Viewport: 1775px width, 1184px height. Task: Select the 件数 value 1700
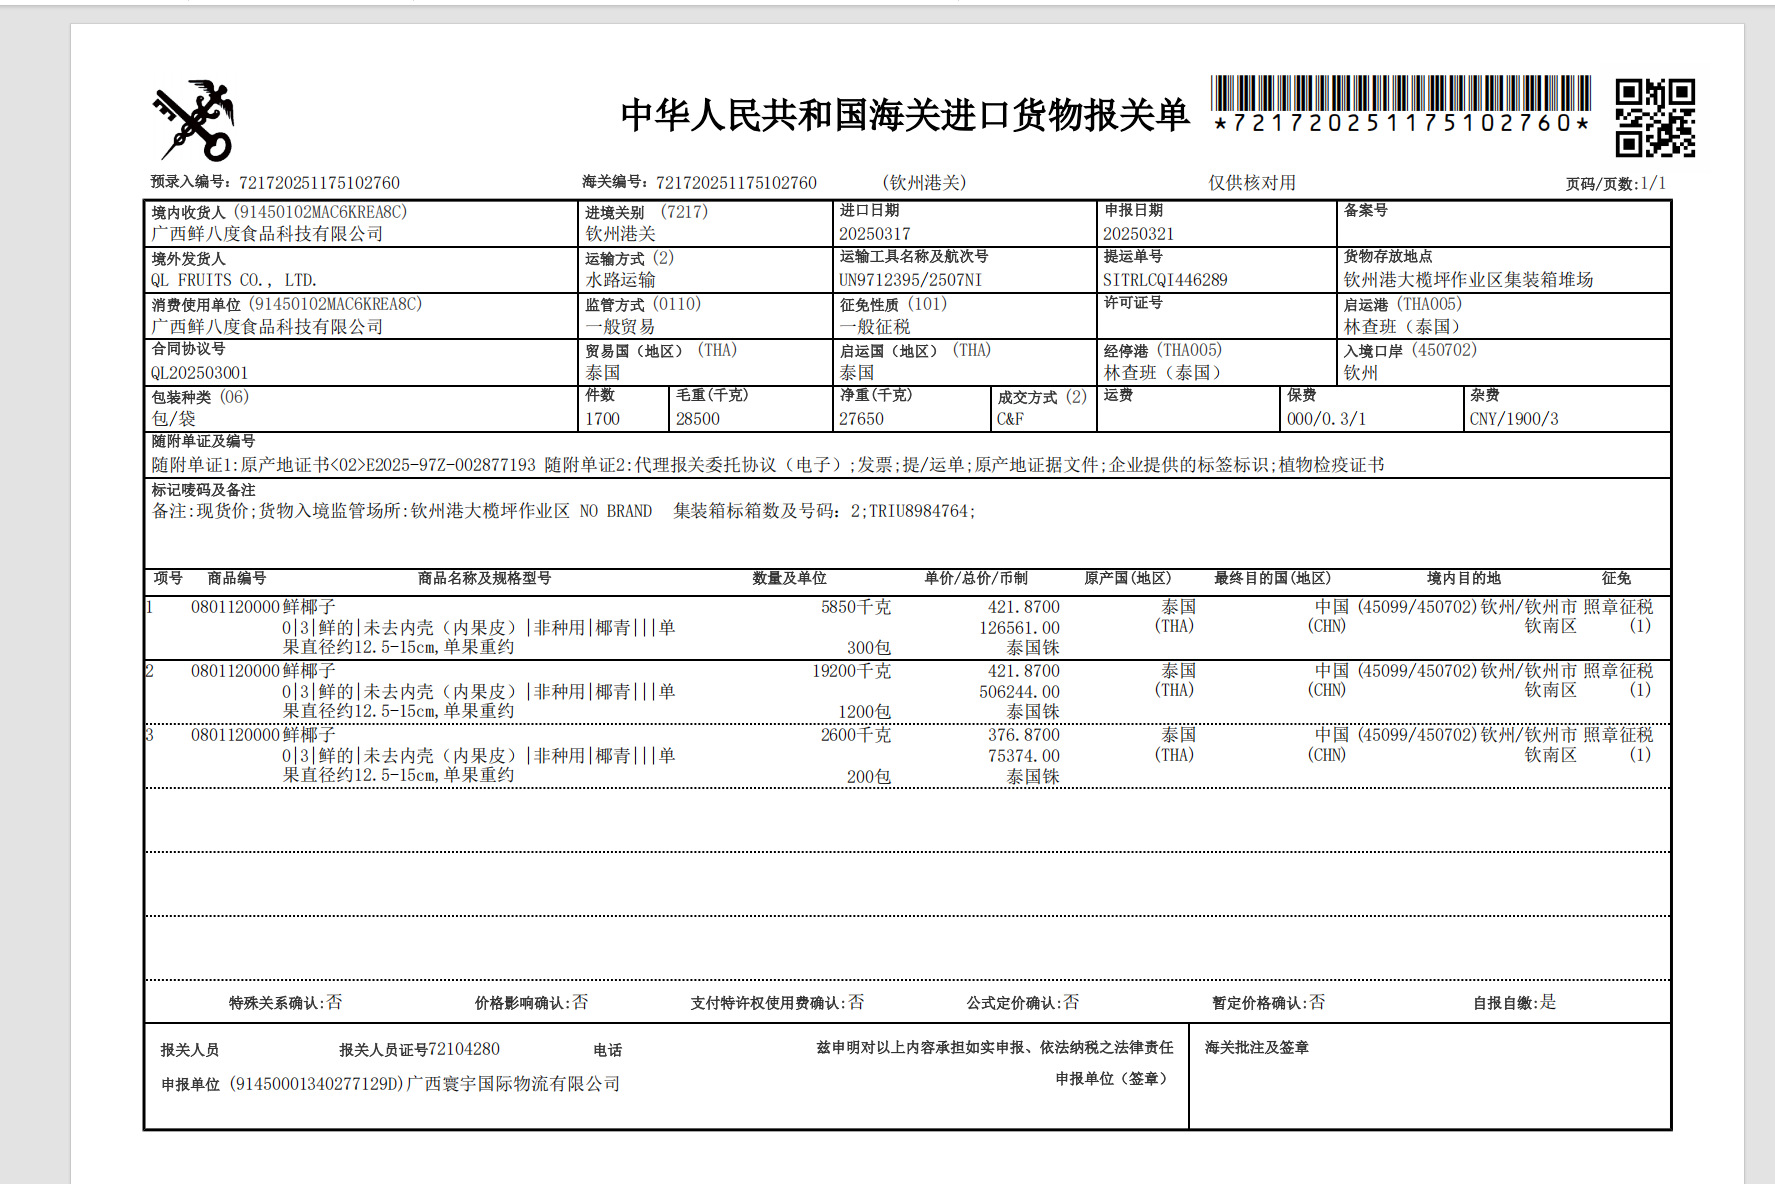(x=603, y=419)
